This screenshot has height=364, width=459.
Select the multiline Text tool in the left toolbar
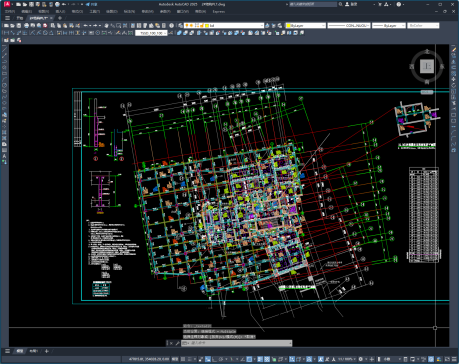coord(4,156)
